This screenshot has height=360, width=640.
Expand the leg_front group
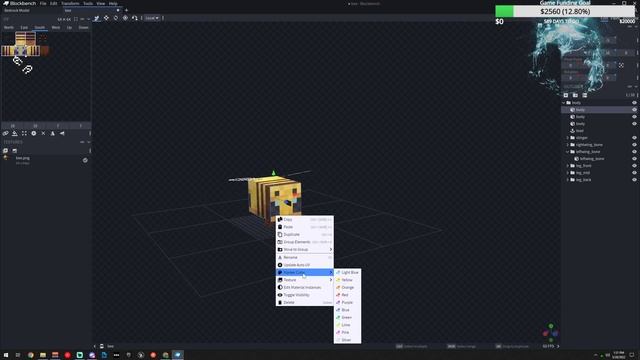click(568, 166)
